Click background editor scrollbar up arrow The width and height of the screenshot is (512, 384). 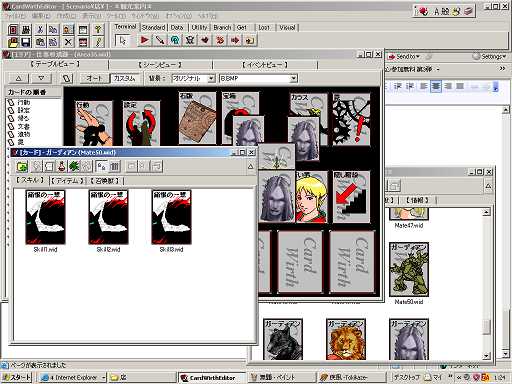pyautogui.click(x=506, y=110)
